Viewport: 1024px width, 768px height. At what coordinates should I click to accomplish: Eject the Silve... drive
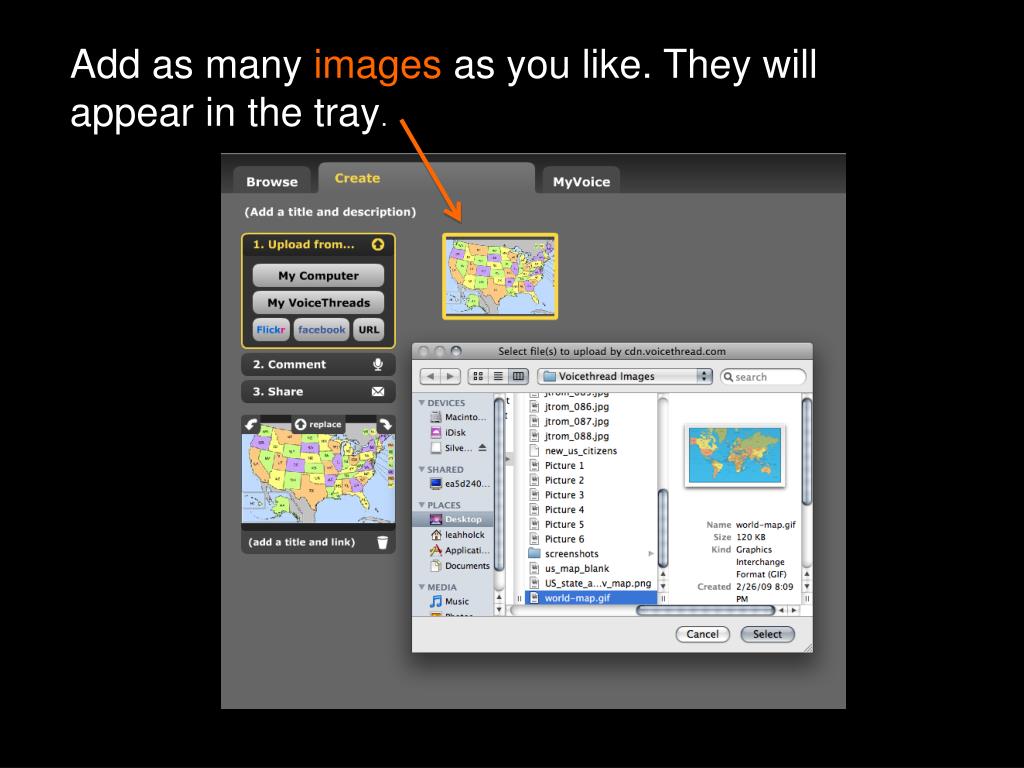[x=483, y=448]
